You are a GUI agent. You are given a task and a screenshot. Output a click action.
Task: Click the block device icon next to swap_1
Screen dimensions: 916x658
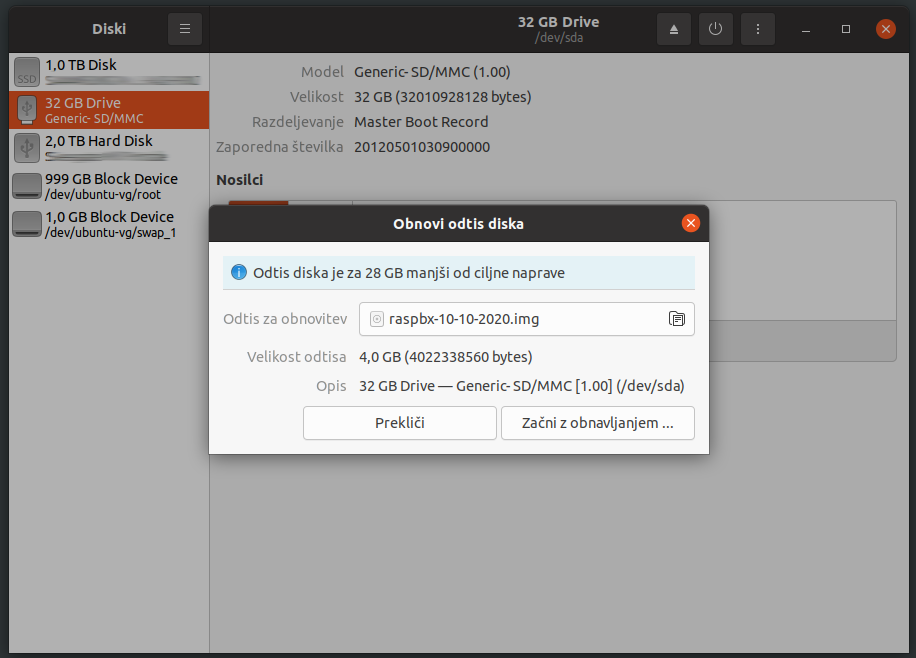point(26,224)
